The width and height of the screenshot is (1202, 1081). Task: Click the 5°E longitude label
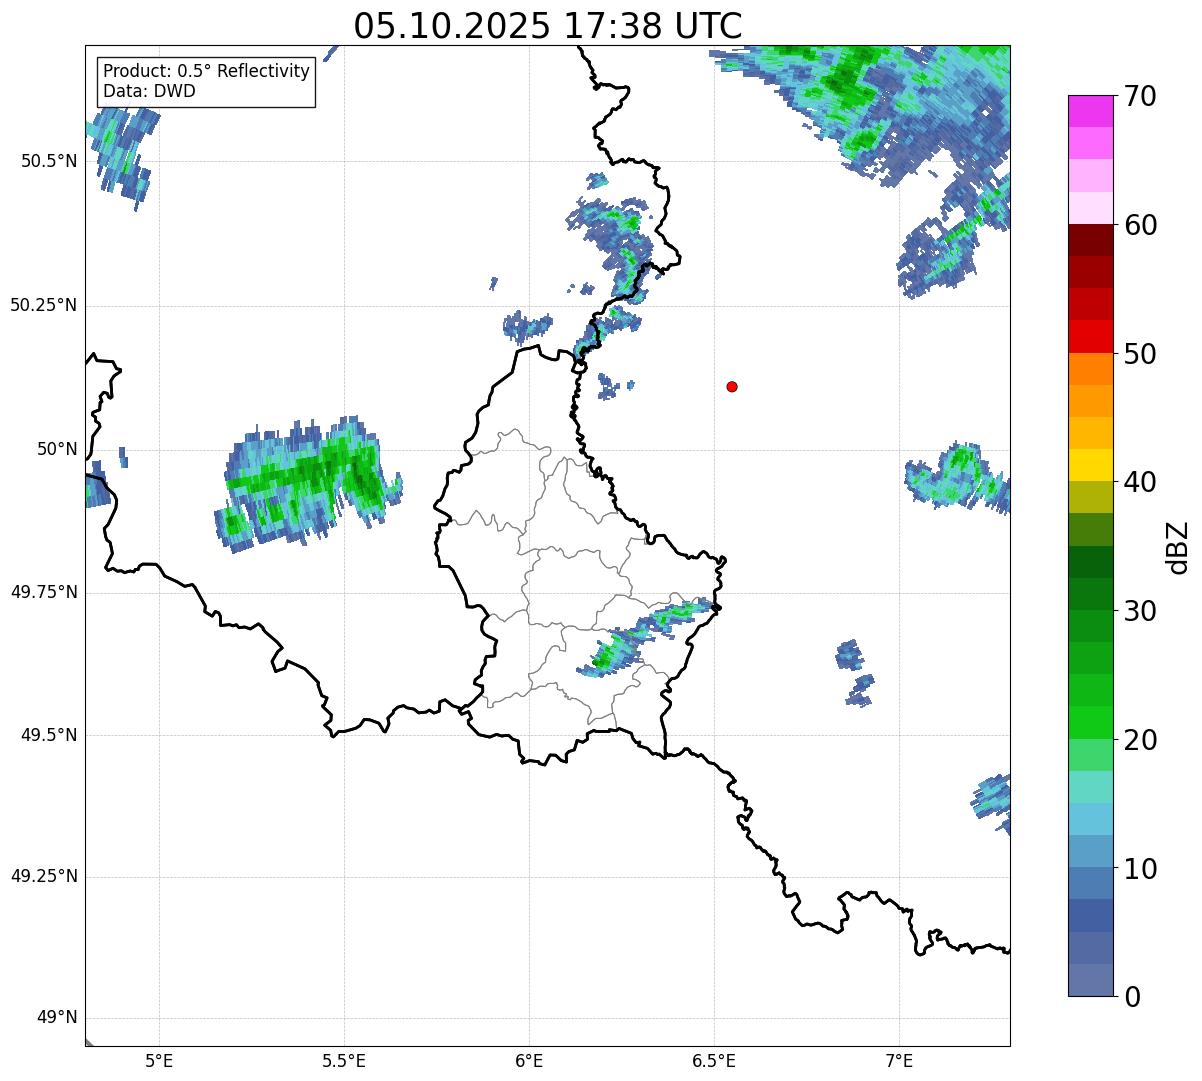(159, 1061)
